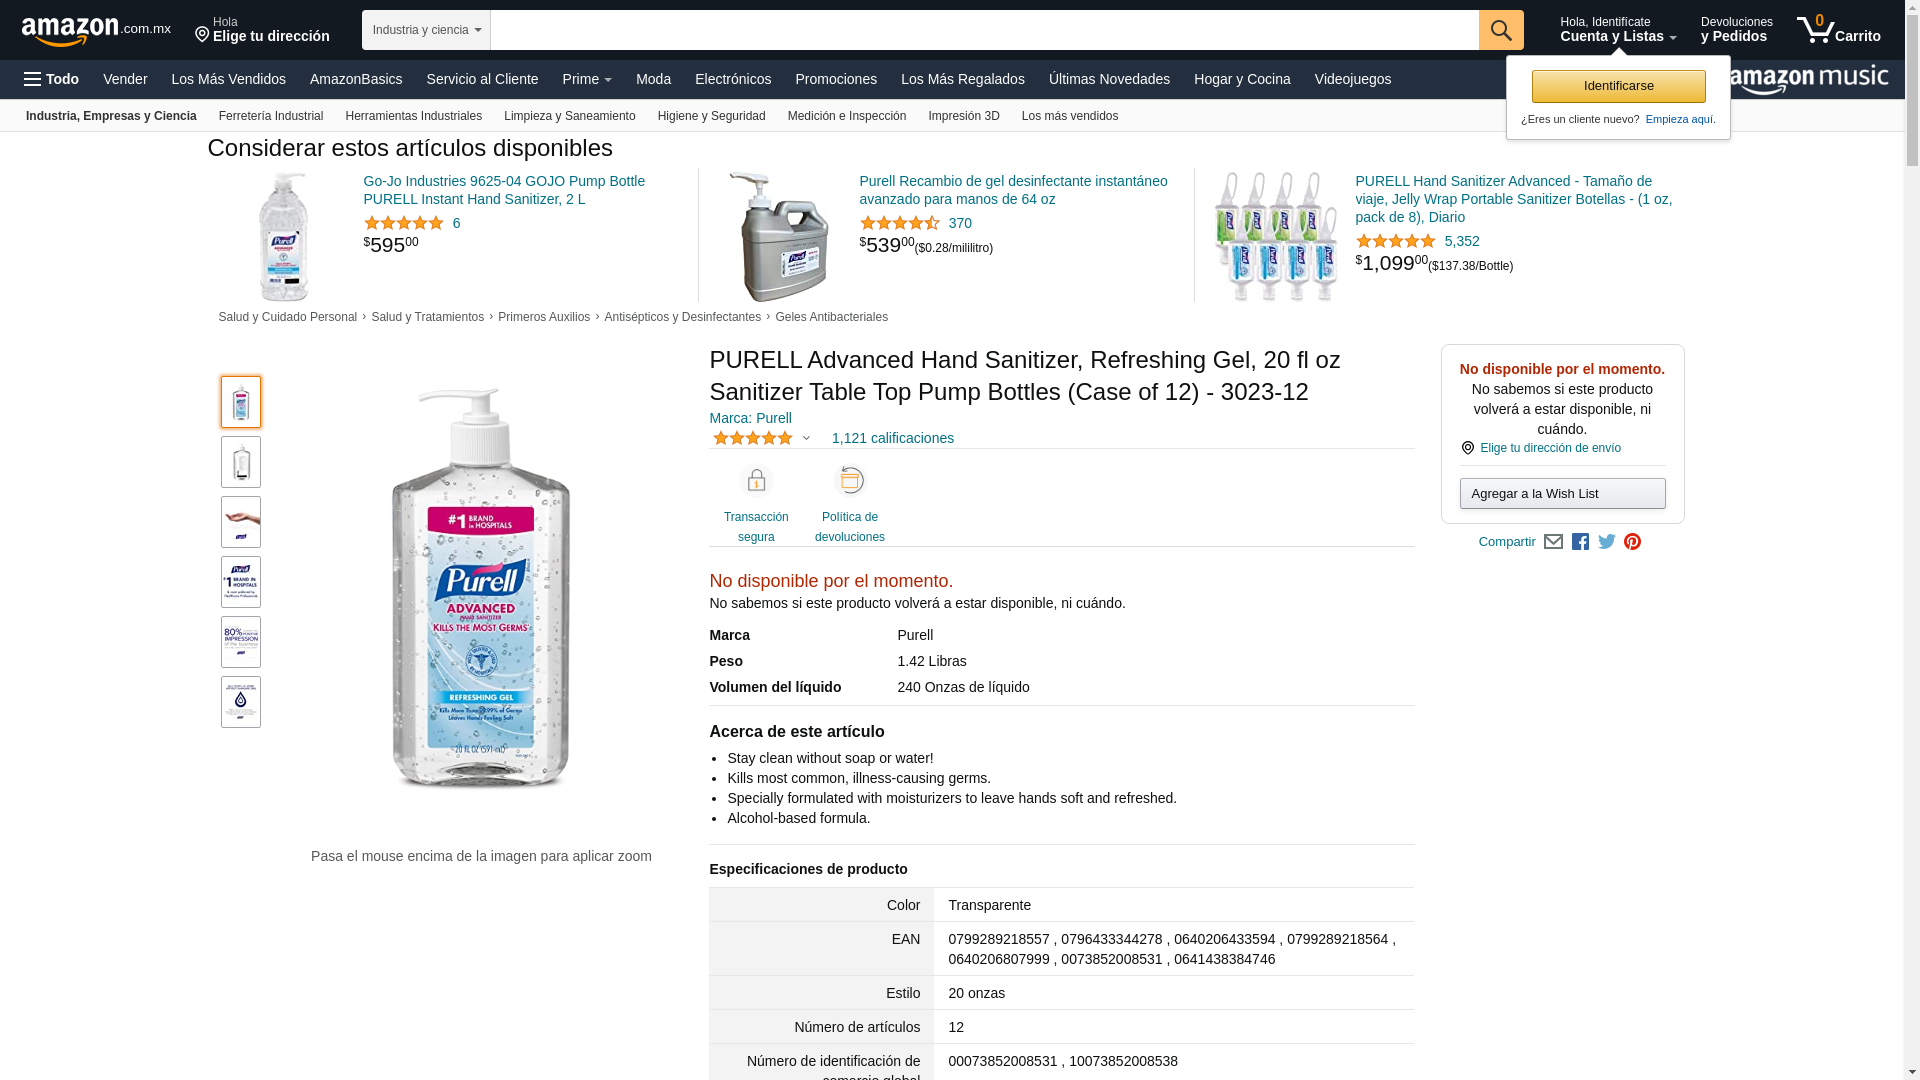Type in the Amazon search field
This screenshot has width=1920, height=1080.
[984, 30]
